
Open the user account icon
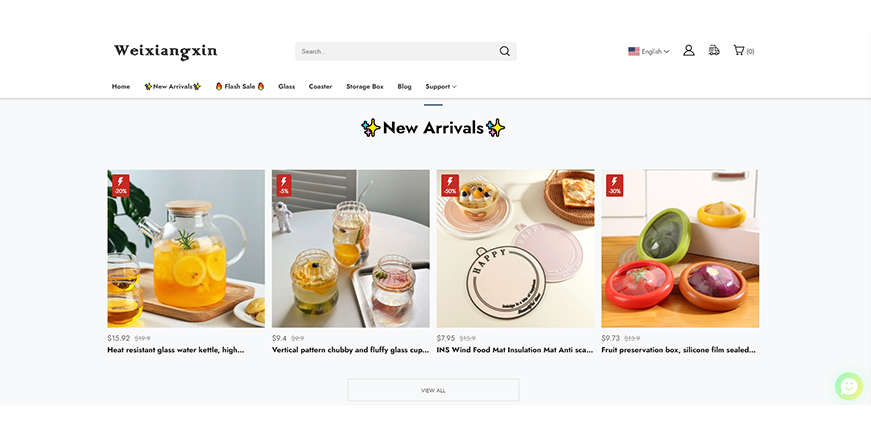(x=689, y=51)
